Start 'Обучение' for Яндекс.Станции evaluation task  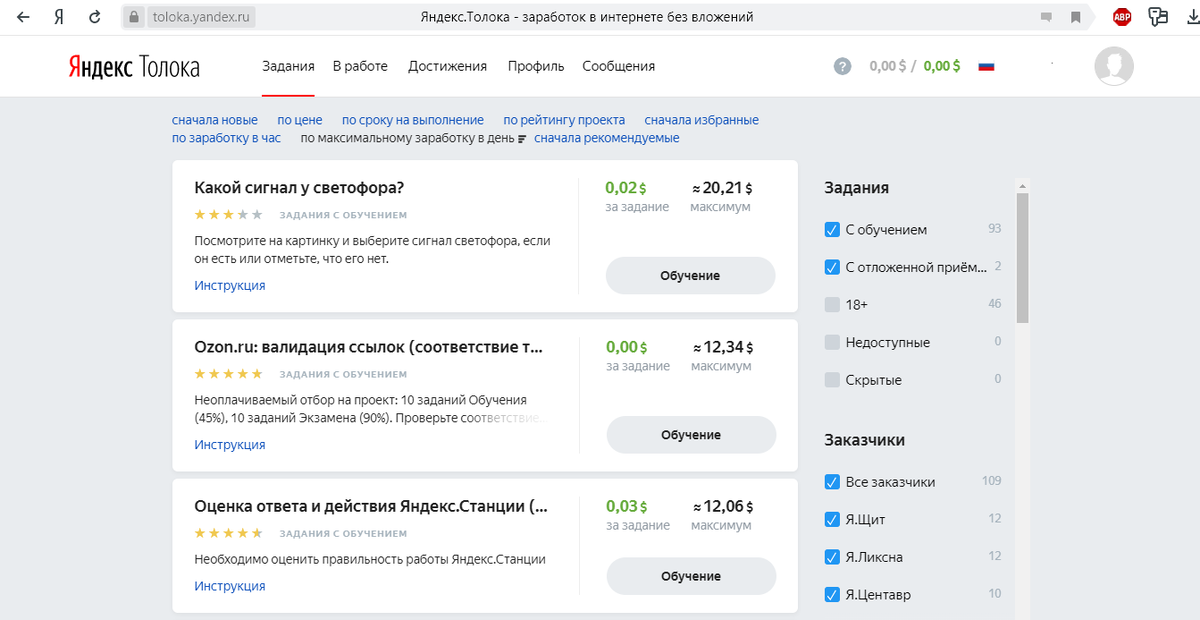tap(690, 576)
